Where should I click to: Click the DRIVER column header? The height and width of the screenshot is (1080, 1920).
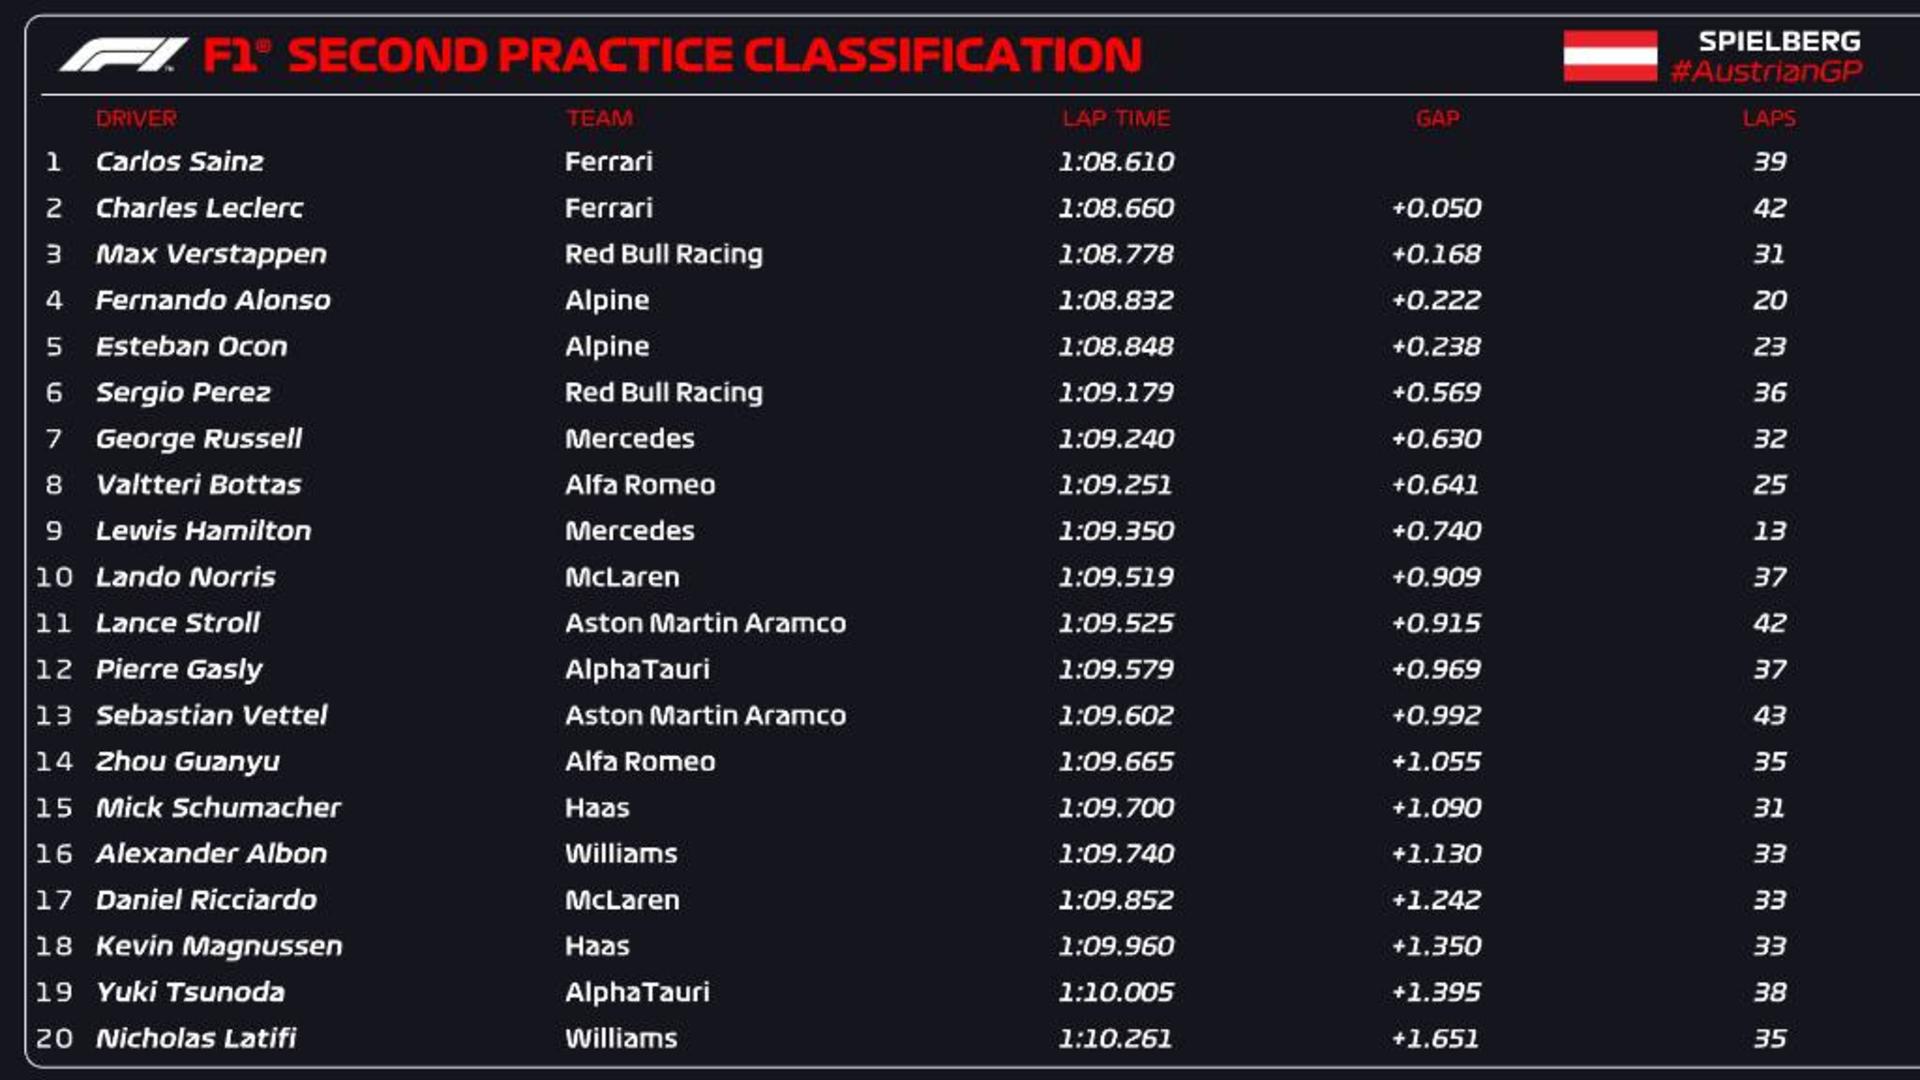(x=136, y=118)
